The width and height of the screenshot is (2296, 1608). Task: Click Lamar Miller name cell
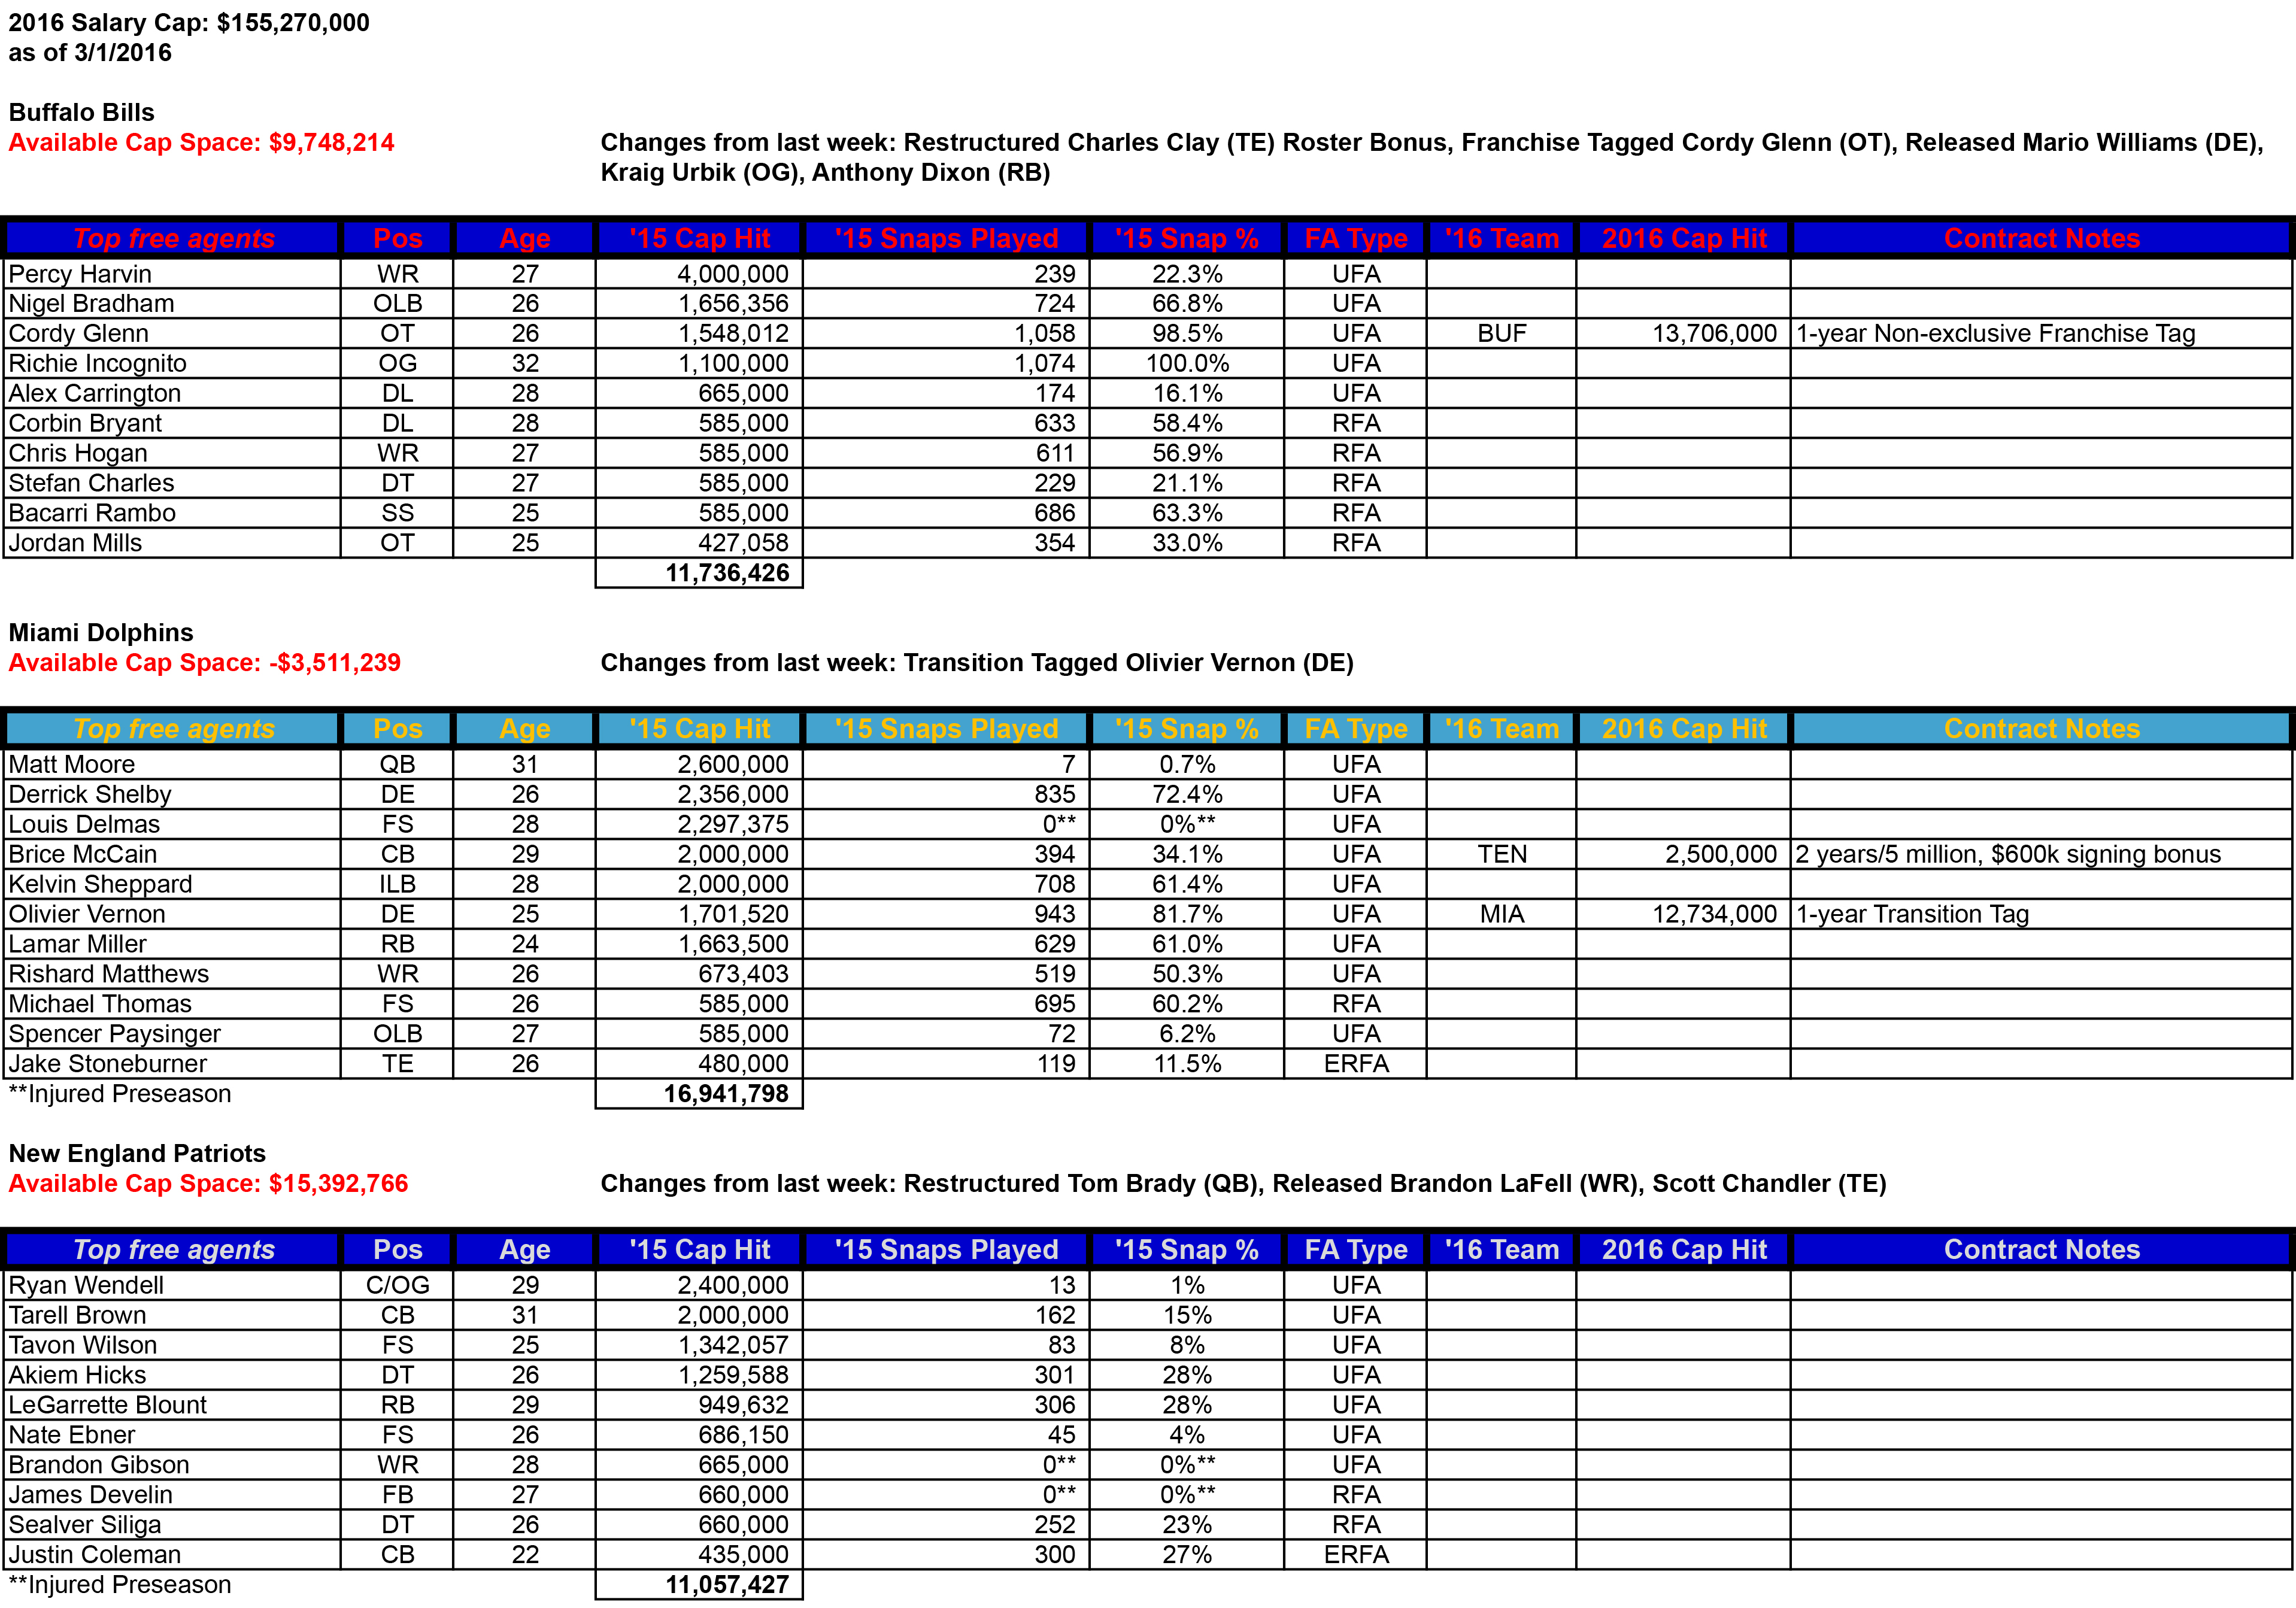[172, 945]
